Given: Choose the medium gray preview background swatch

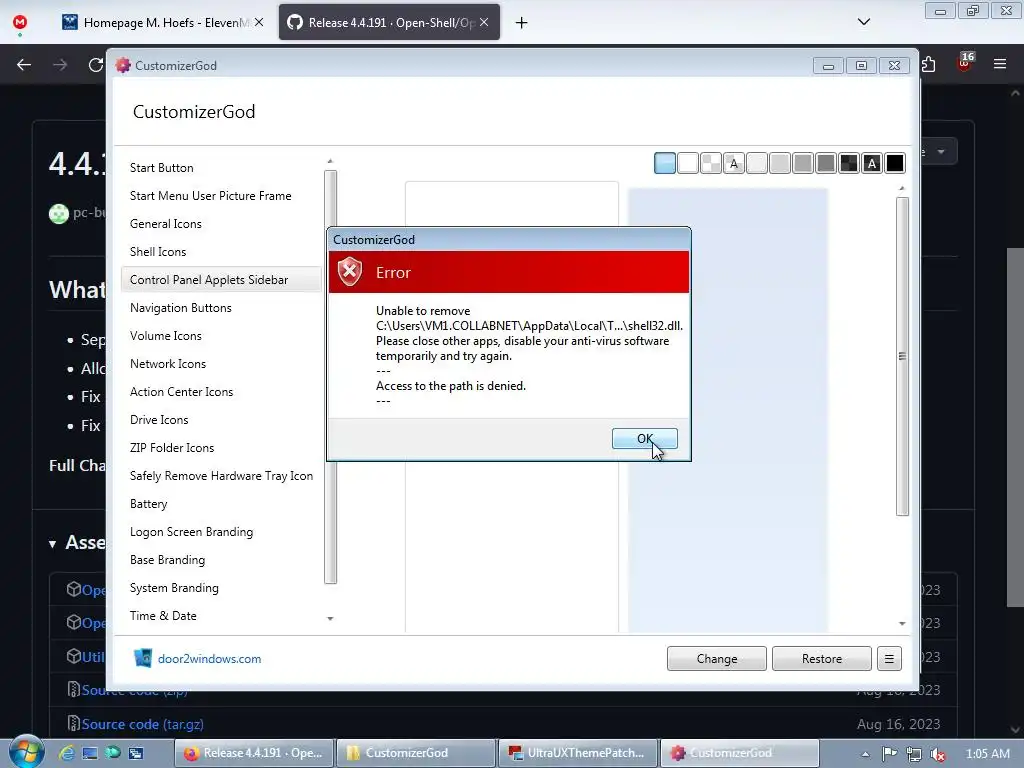Looking at the screenshot, I should pos(803,163).
